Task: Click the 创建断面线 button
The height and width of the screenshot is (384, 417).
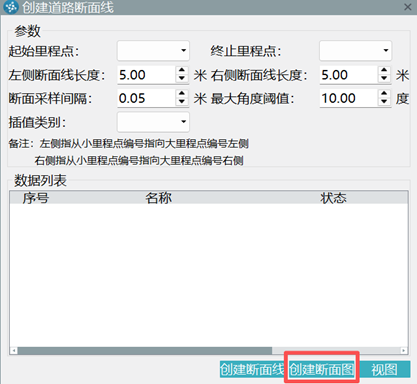Action: click(x=252, y=369)
